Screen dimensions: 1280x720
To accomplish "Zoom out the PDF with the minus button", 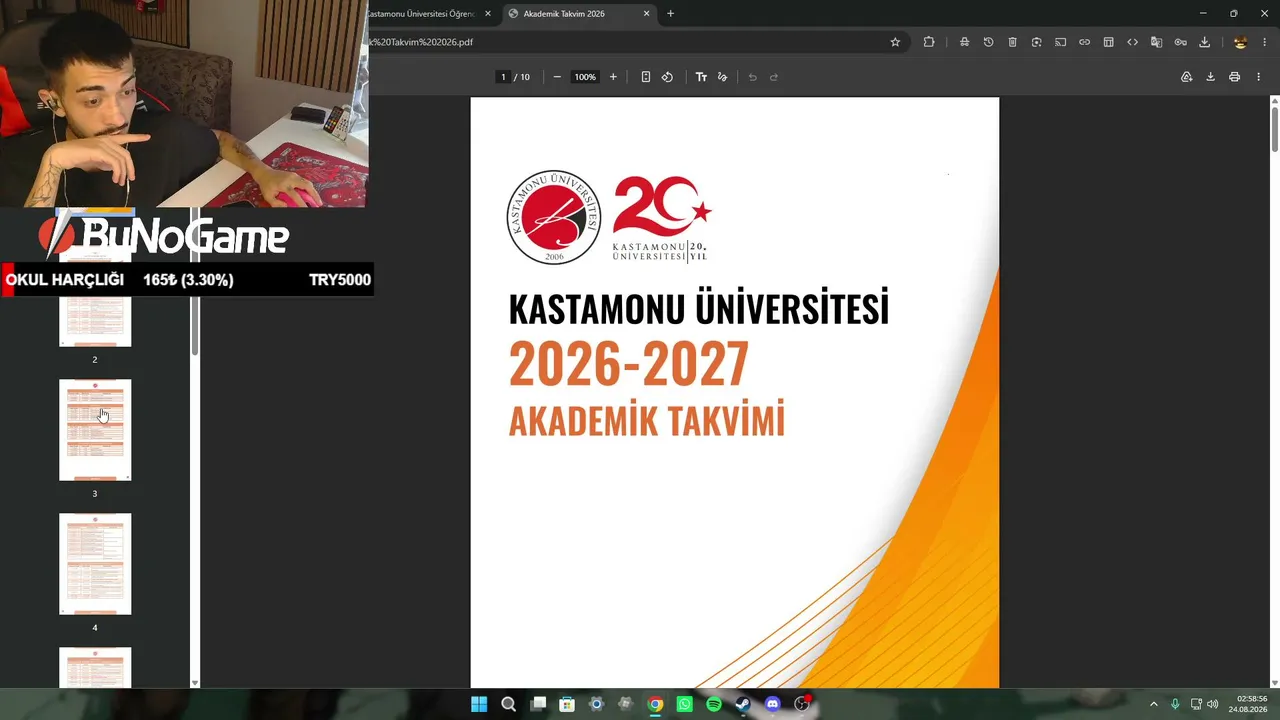I will (x=557, y=77).
